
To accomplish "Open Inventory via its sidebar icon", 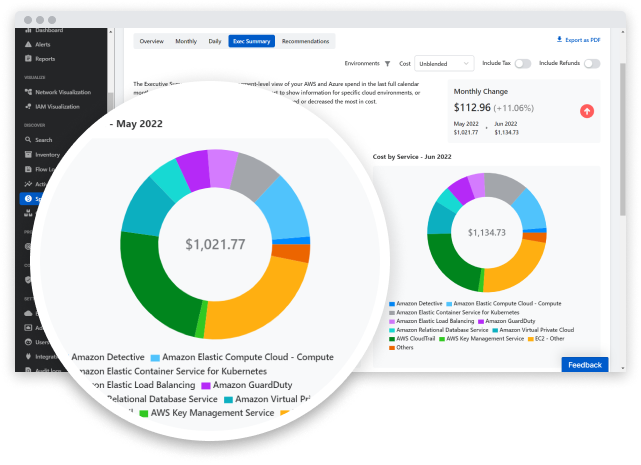I will coord(27,155).
